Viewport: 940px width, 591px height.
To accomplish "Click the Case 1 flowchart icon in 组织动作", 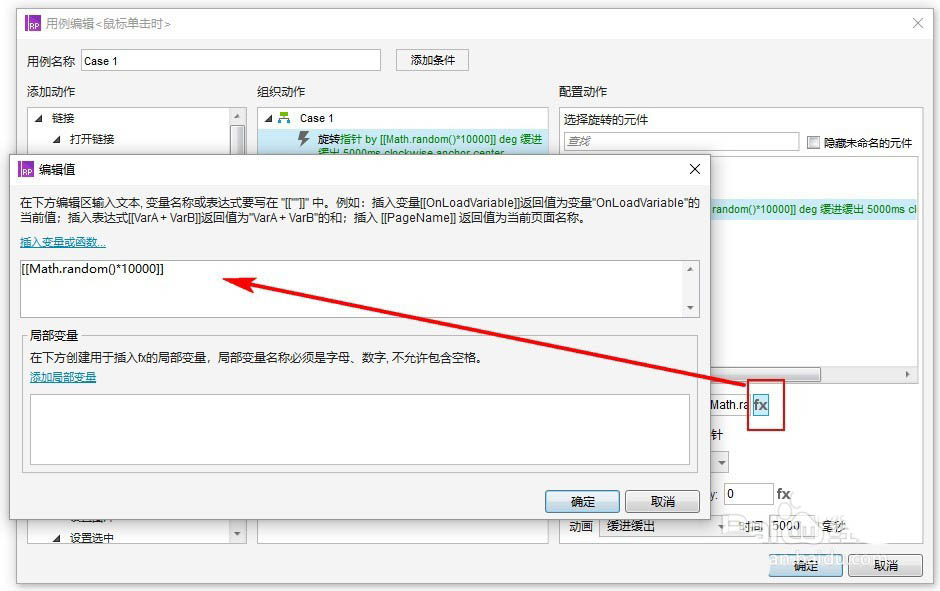I will 284,117.
